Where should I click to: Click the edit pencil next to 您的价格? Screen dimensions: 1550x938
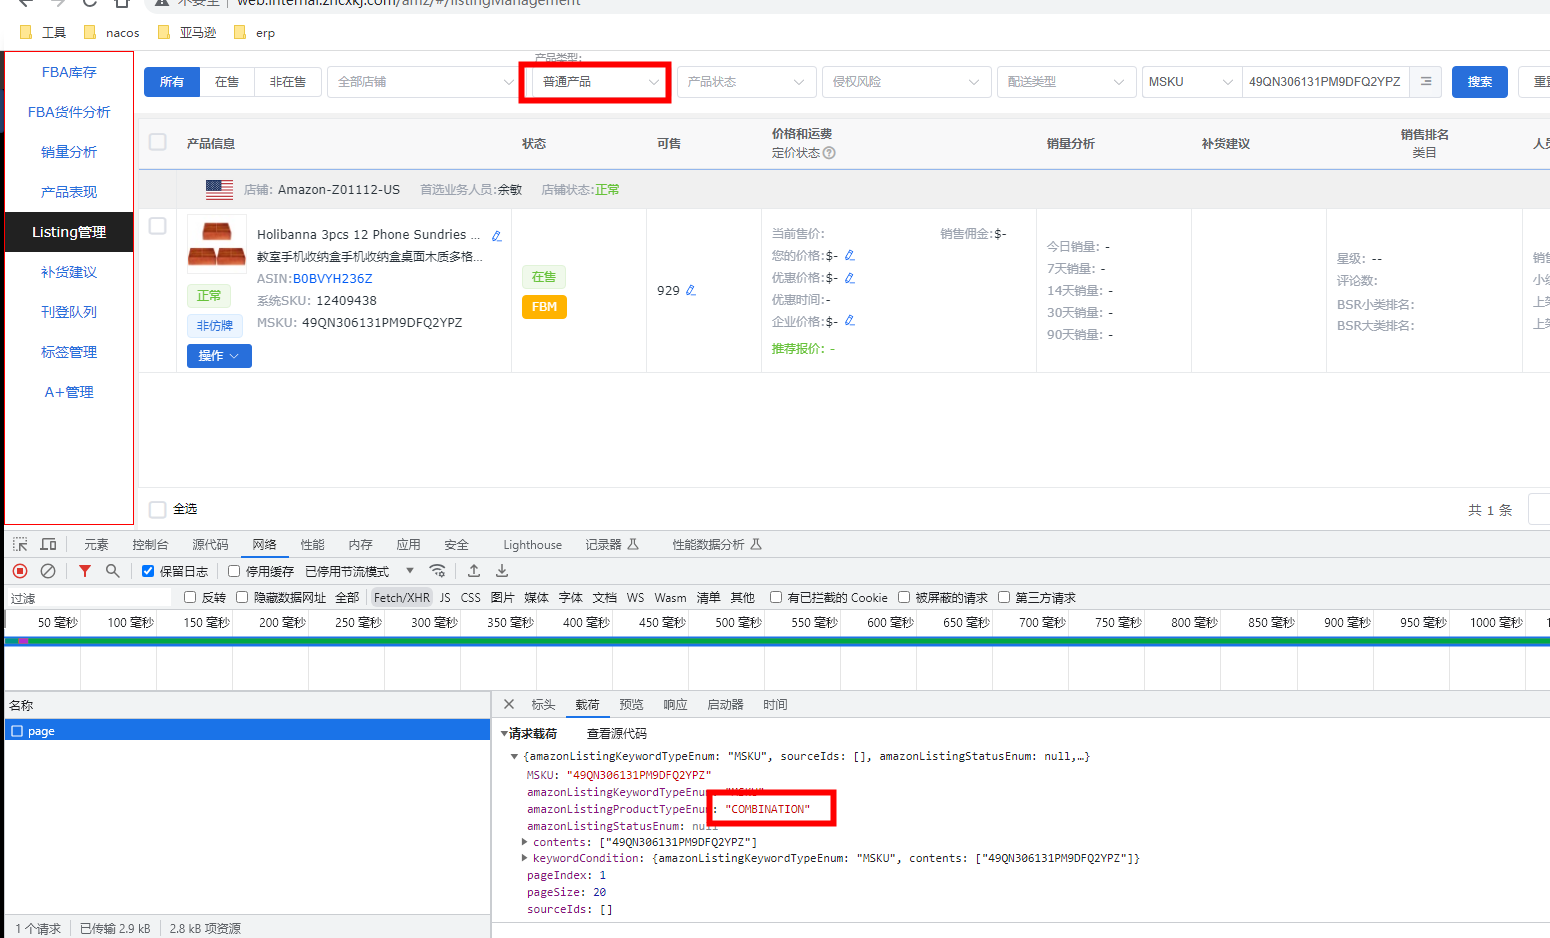850,255
